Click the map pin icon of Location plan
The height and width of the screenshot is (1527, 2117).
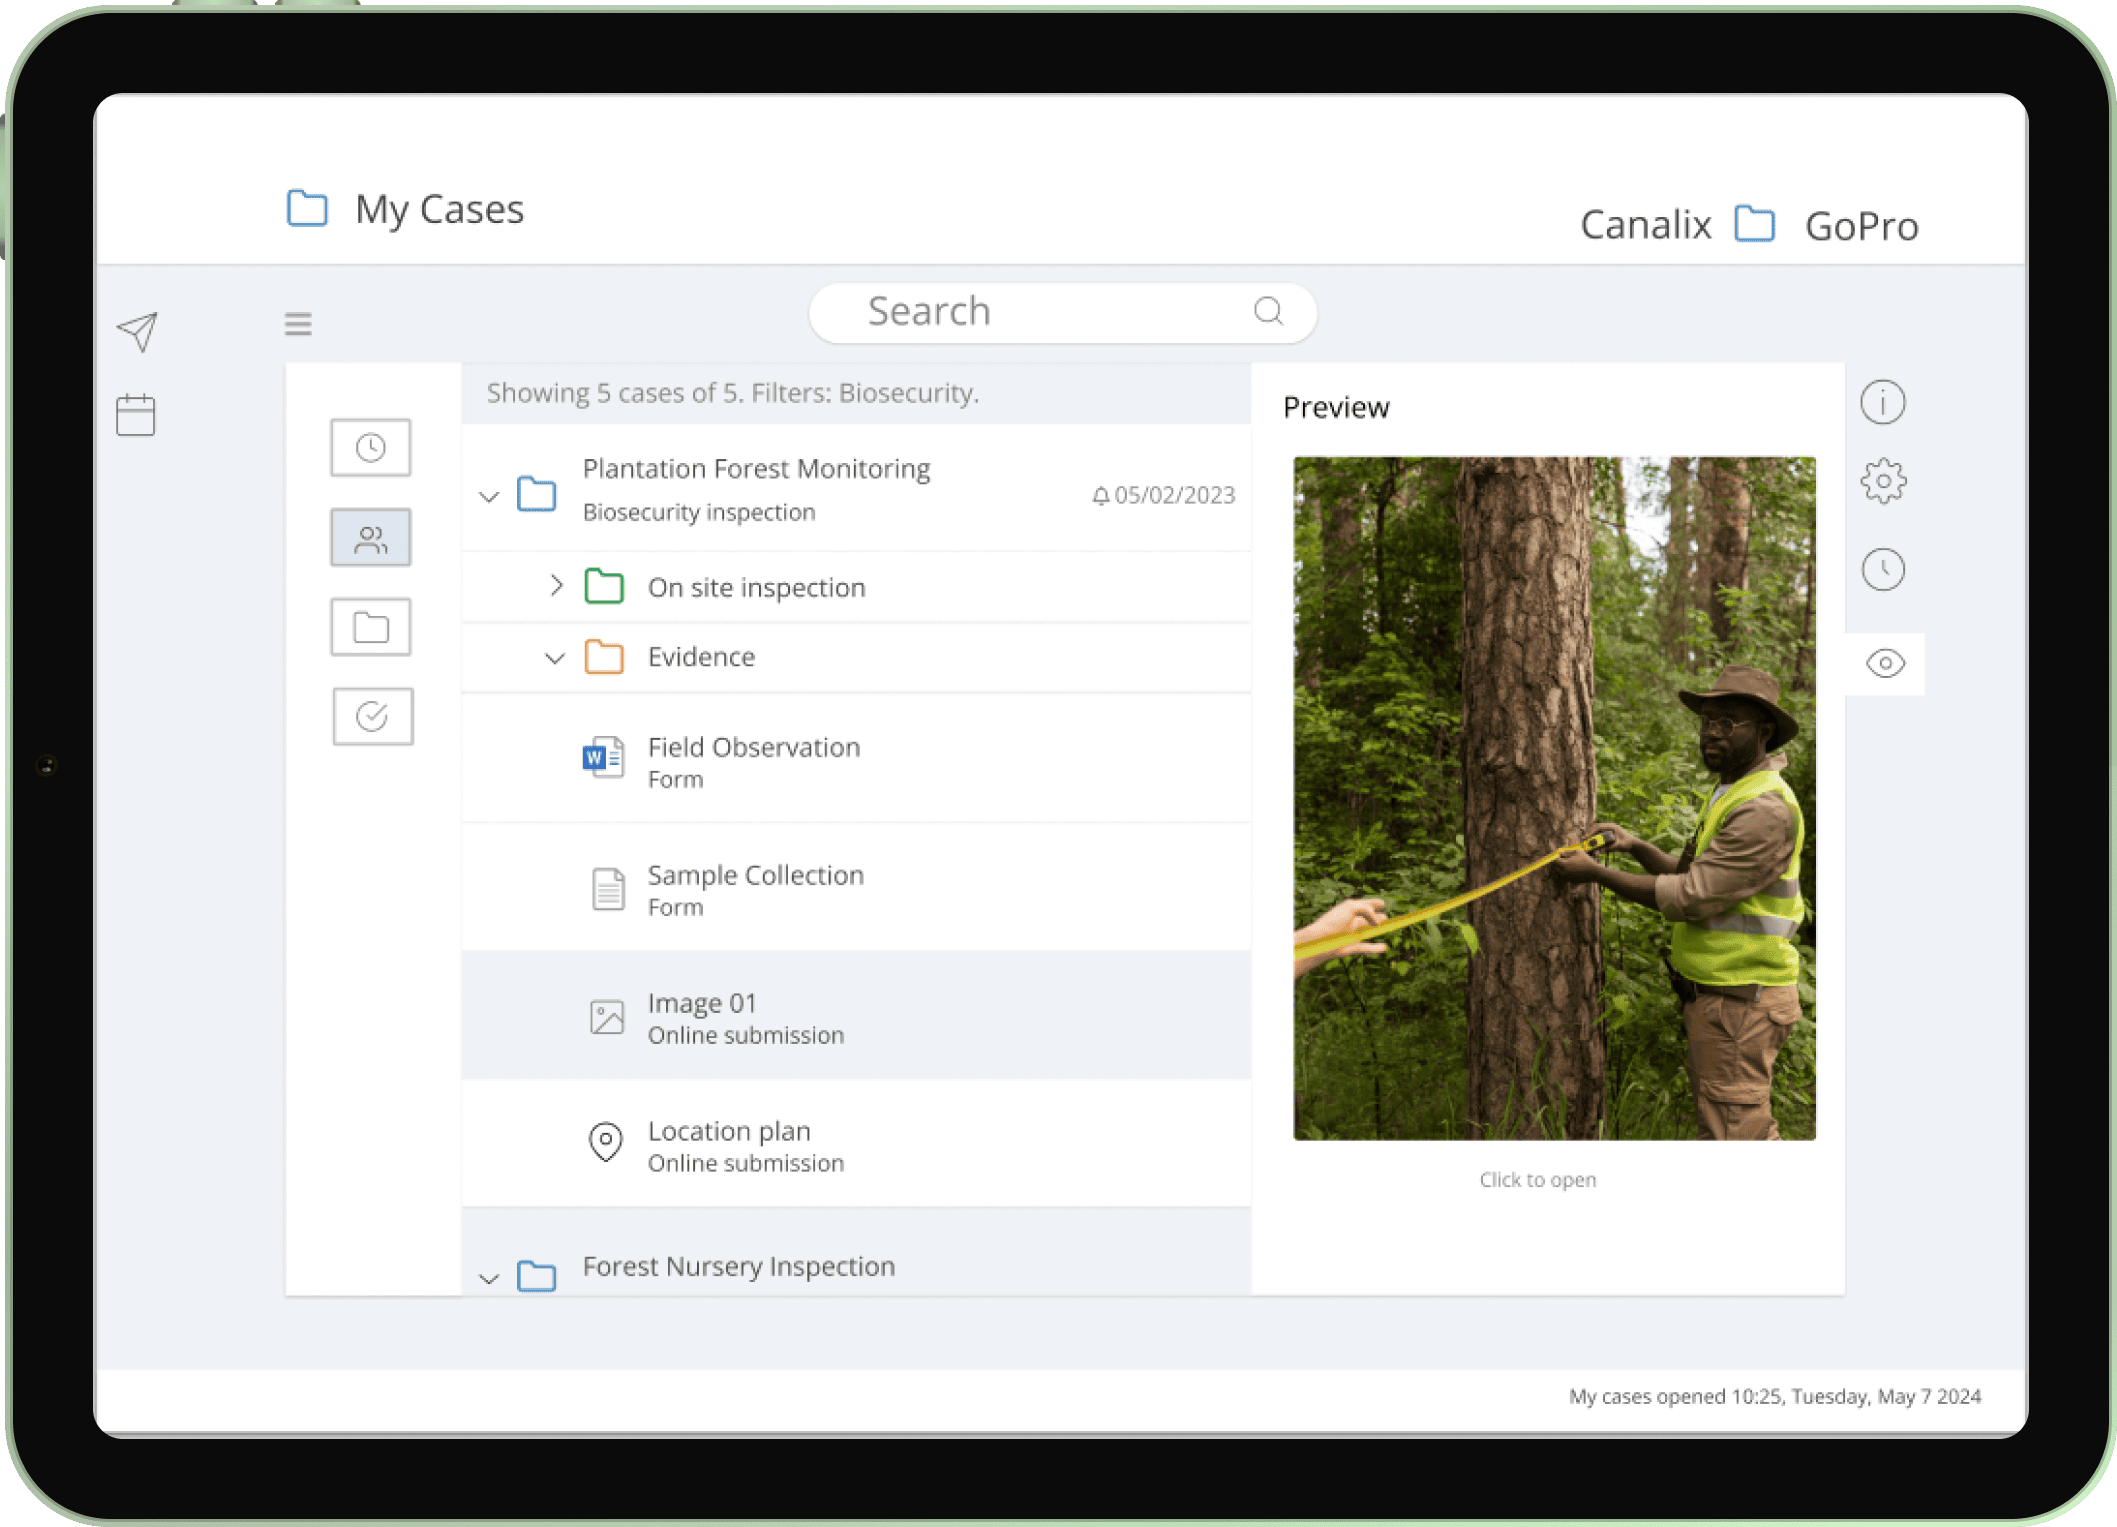605,1141
